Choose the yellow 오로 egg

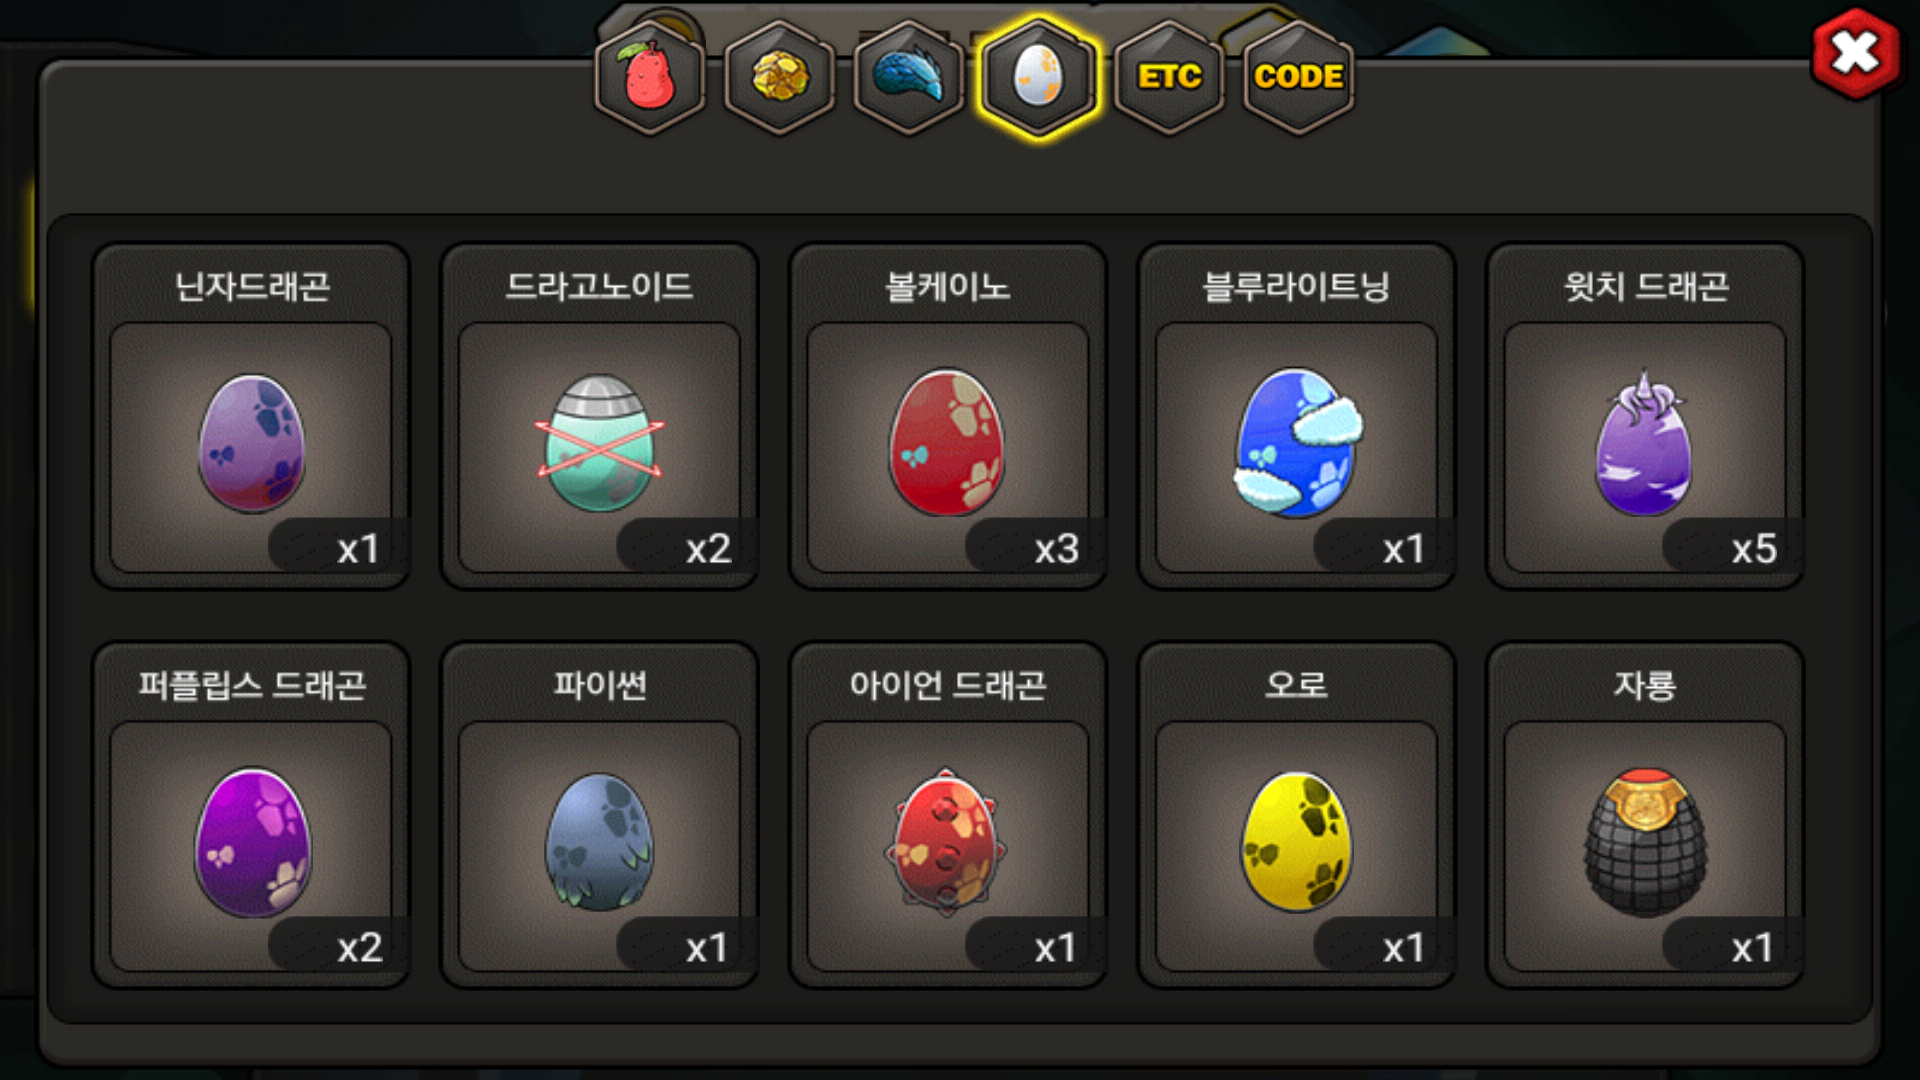tap(1297, 843)
